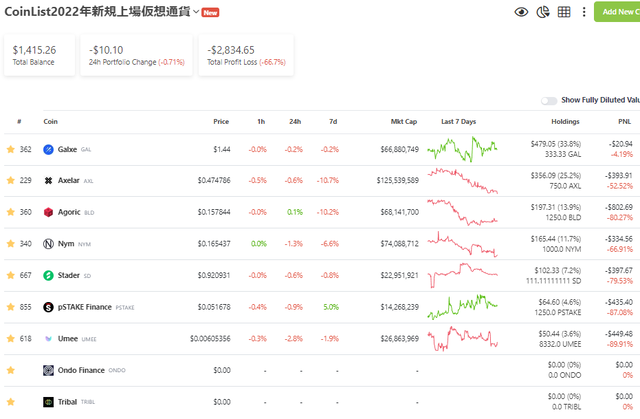Sort by the Price column header
The height and width of the screenshot is (419, 640).
(221, 122)
